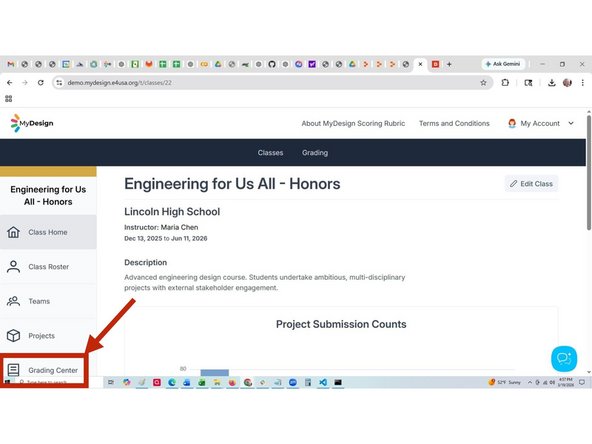This screenshot has height=444, width=592.
Task: Bookmark this page with the star icon
Action: point(483,83)
